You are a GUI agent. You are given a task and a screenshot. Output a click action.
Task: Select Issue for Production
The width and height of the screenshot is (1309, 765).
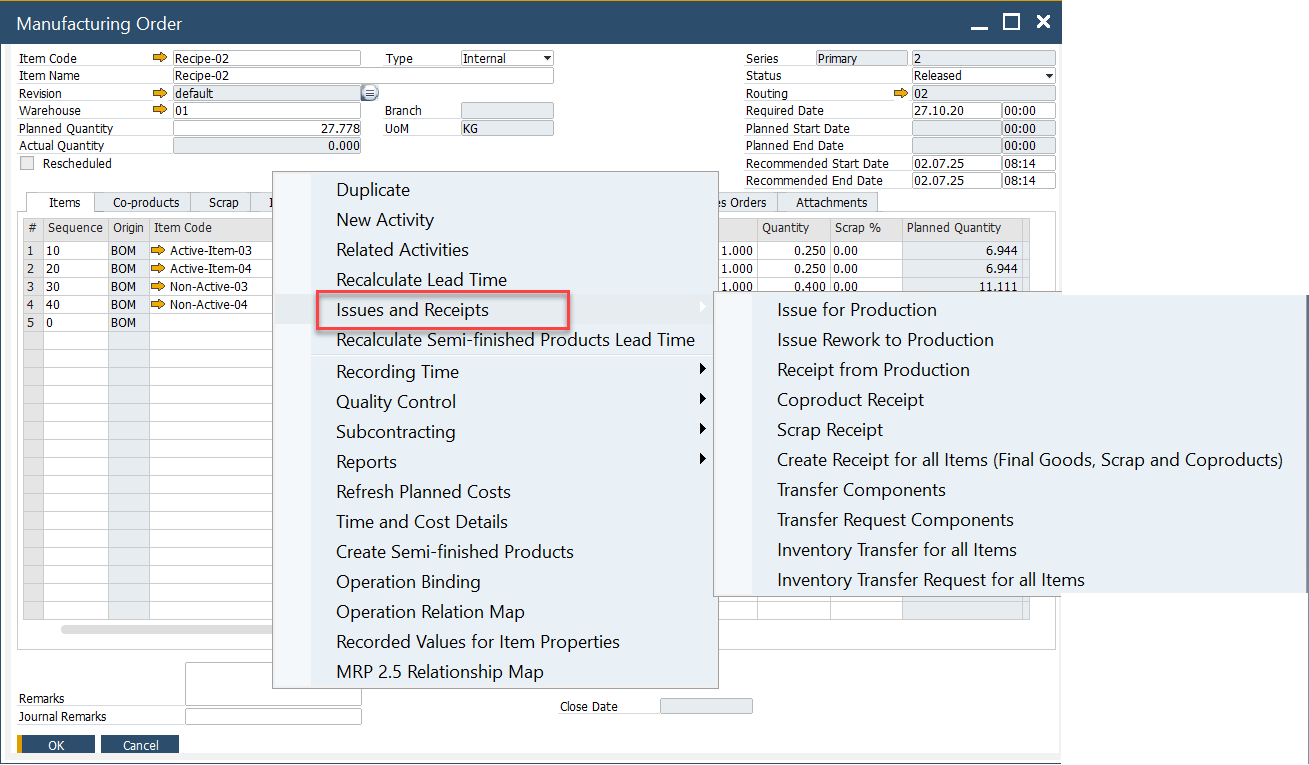(x=856, y=310)
